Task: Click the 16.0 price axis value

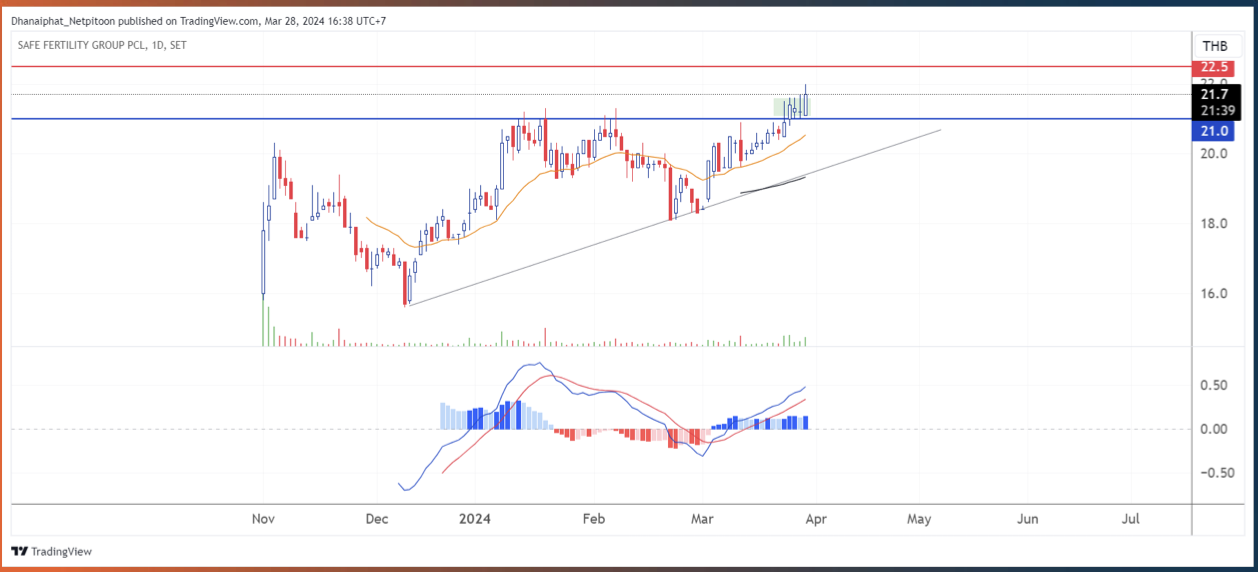Action: pyautogui.click(x=1213, y=293)
